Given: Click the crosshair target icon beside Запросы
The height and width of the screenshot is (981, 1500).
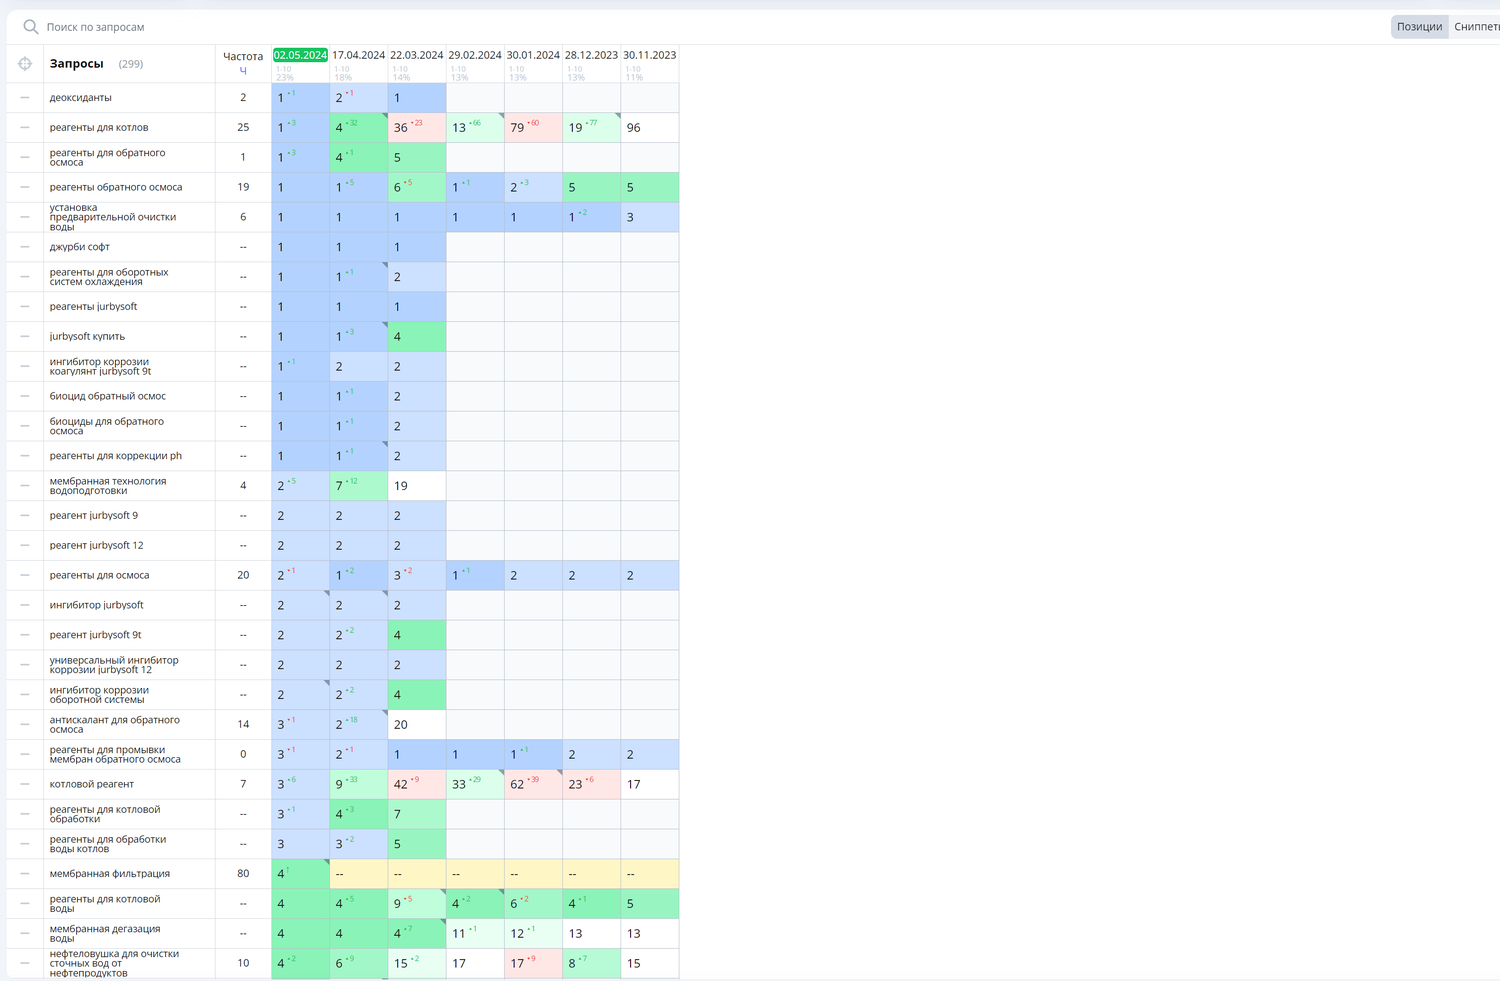Looking at the screenshot, I should click(x=25, y=64).
